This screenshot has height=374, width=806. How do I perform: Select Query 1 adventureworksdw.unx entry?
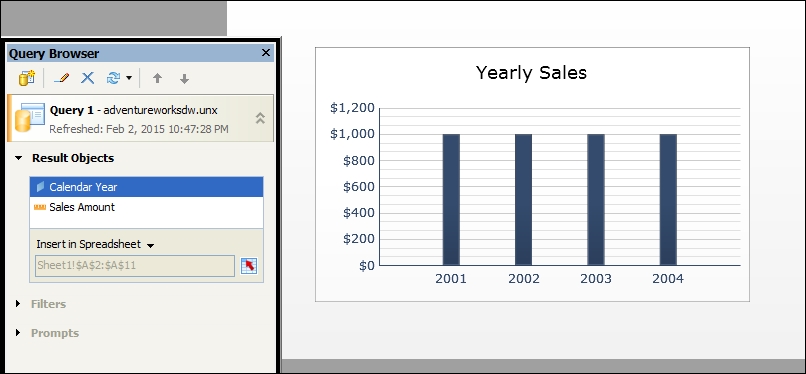[140, 118]
